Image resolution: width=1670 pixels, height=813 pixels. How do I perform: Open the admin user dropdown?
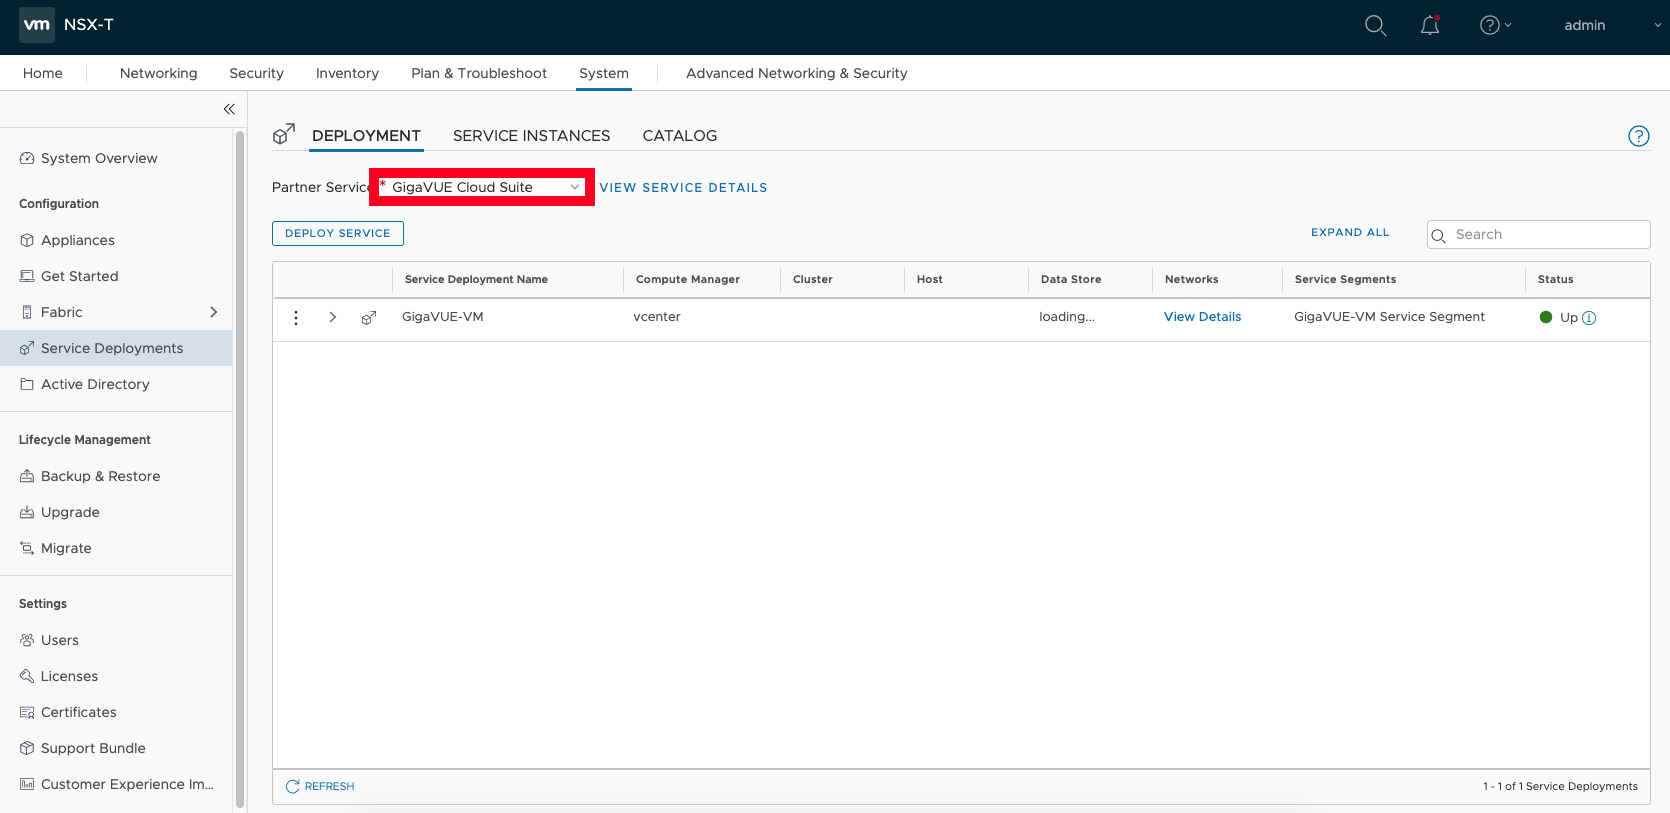tap(1611, 25)
